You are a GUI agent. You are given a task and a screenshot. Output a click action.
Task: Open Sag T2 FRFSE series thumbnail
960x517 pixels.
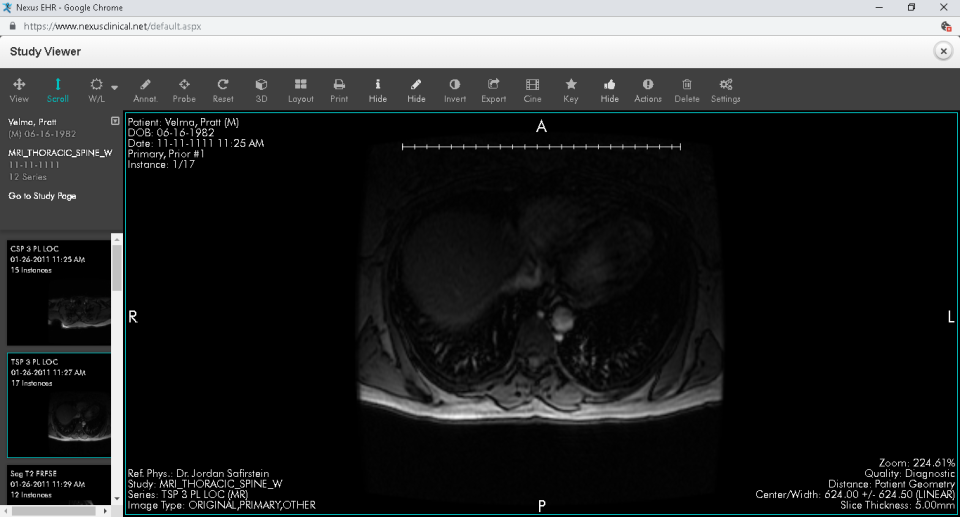click(x=59, y=485)
